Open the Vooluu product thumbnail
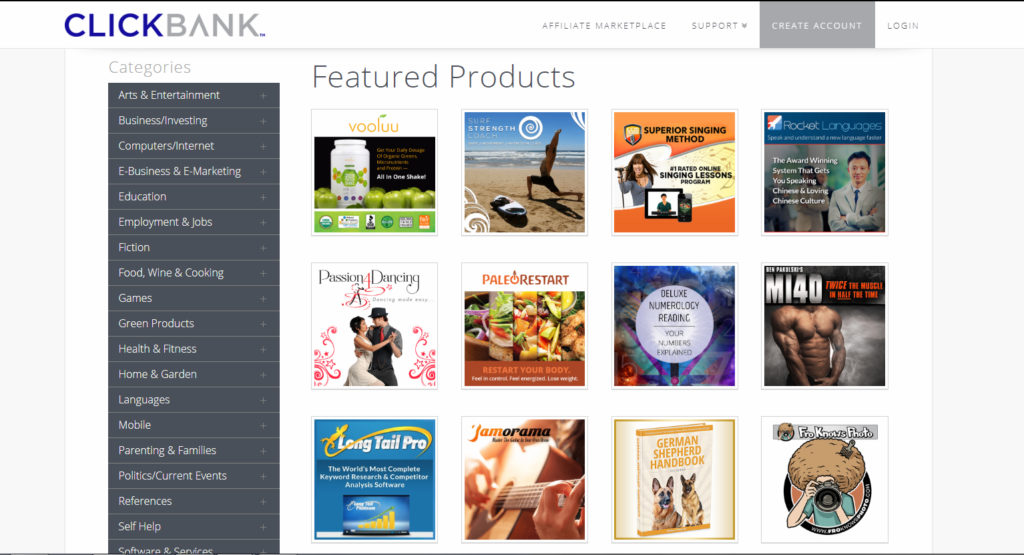 coord(374,172)
